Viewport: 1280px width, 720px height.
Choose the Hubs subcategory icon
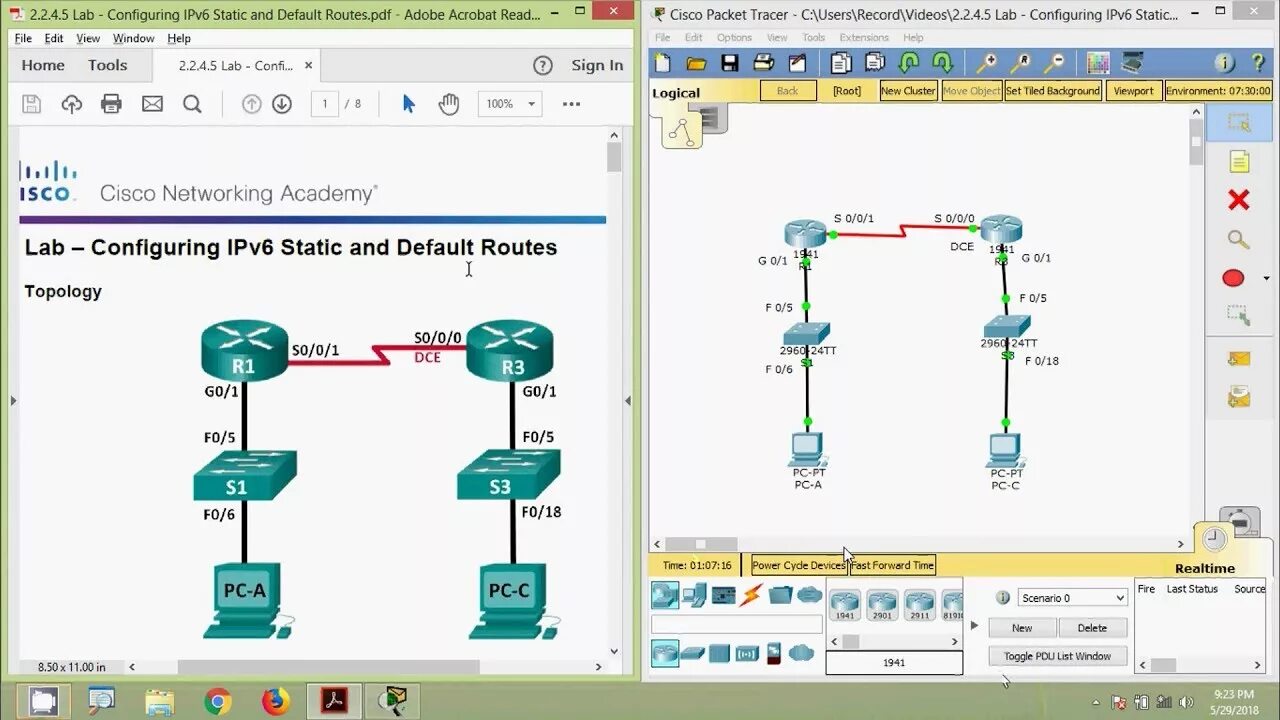720,654
